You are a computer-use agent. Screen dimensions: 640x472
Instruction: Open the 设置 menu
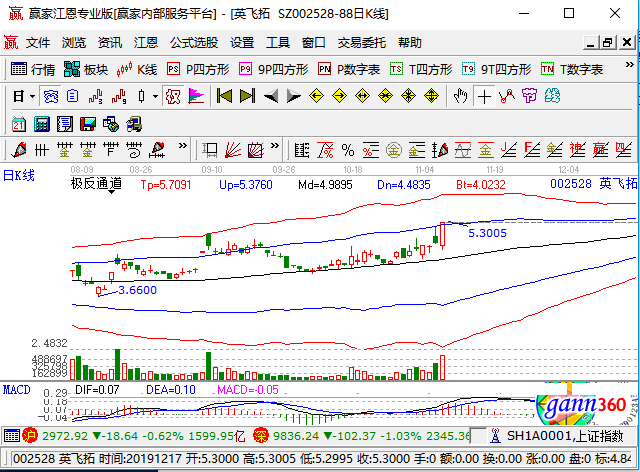pyautogui.click(x=242, y=42)
